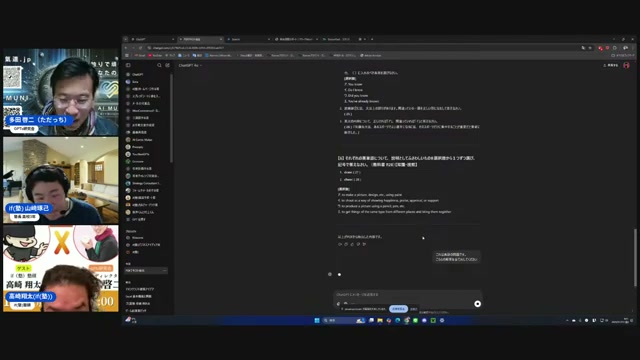Open the Strategy Consultant GPT

coord(146,183)
